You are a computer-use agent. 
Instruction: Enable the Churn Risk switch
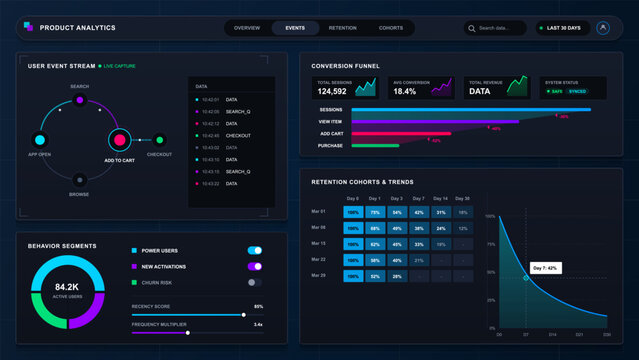point(255,282)
